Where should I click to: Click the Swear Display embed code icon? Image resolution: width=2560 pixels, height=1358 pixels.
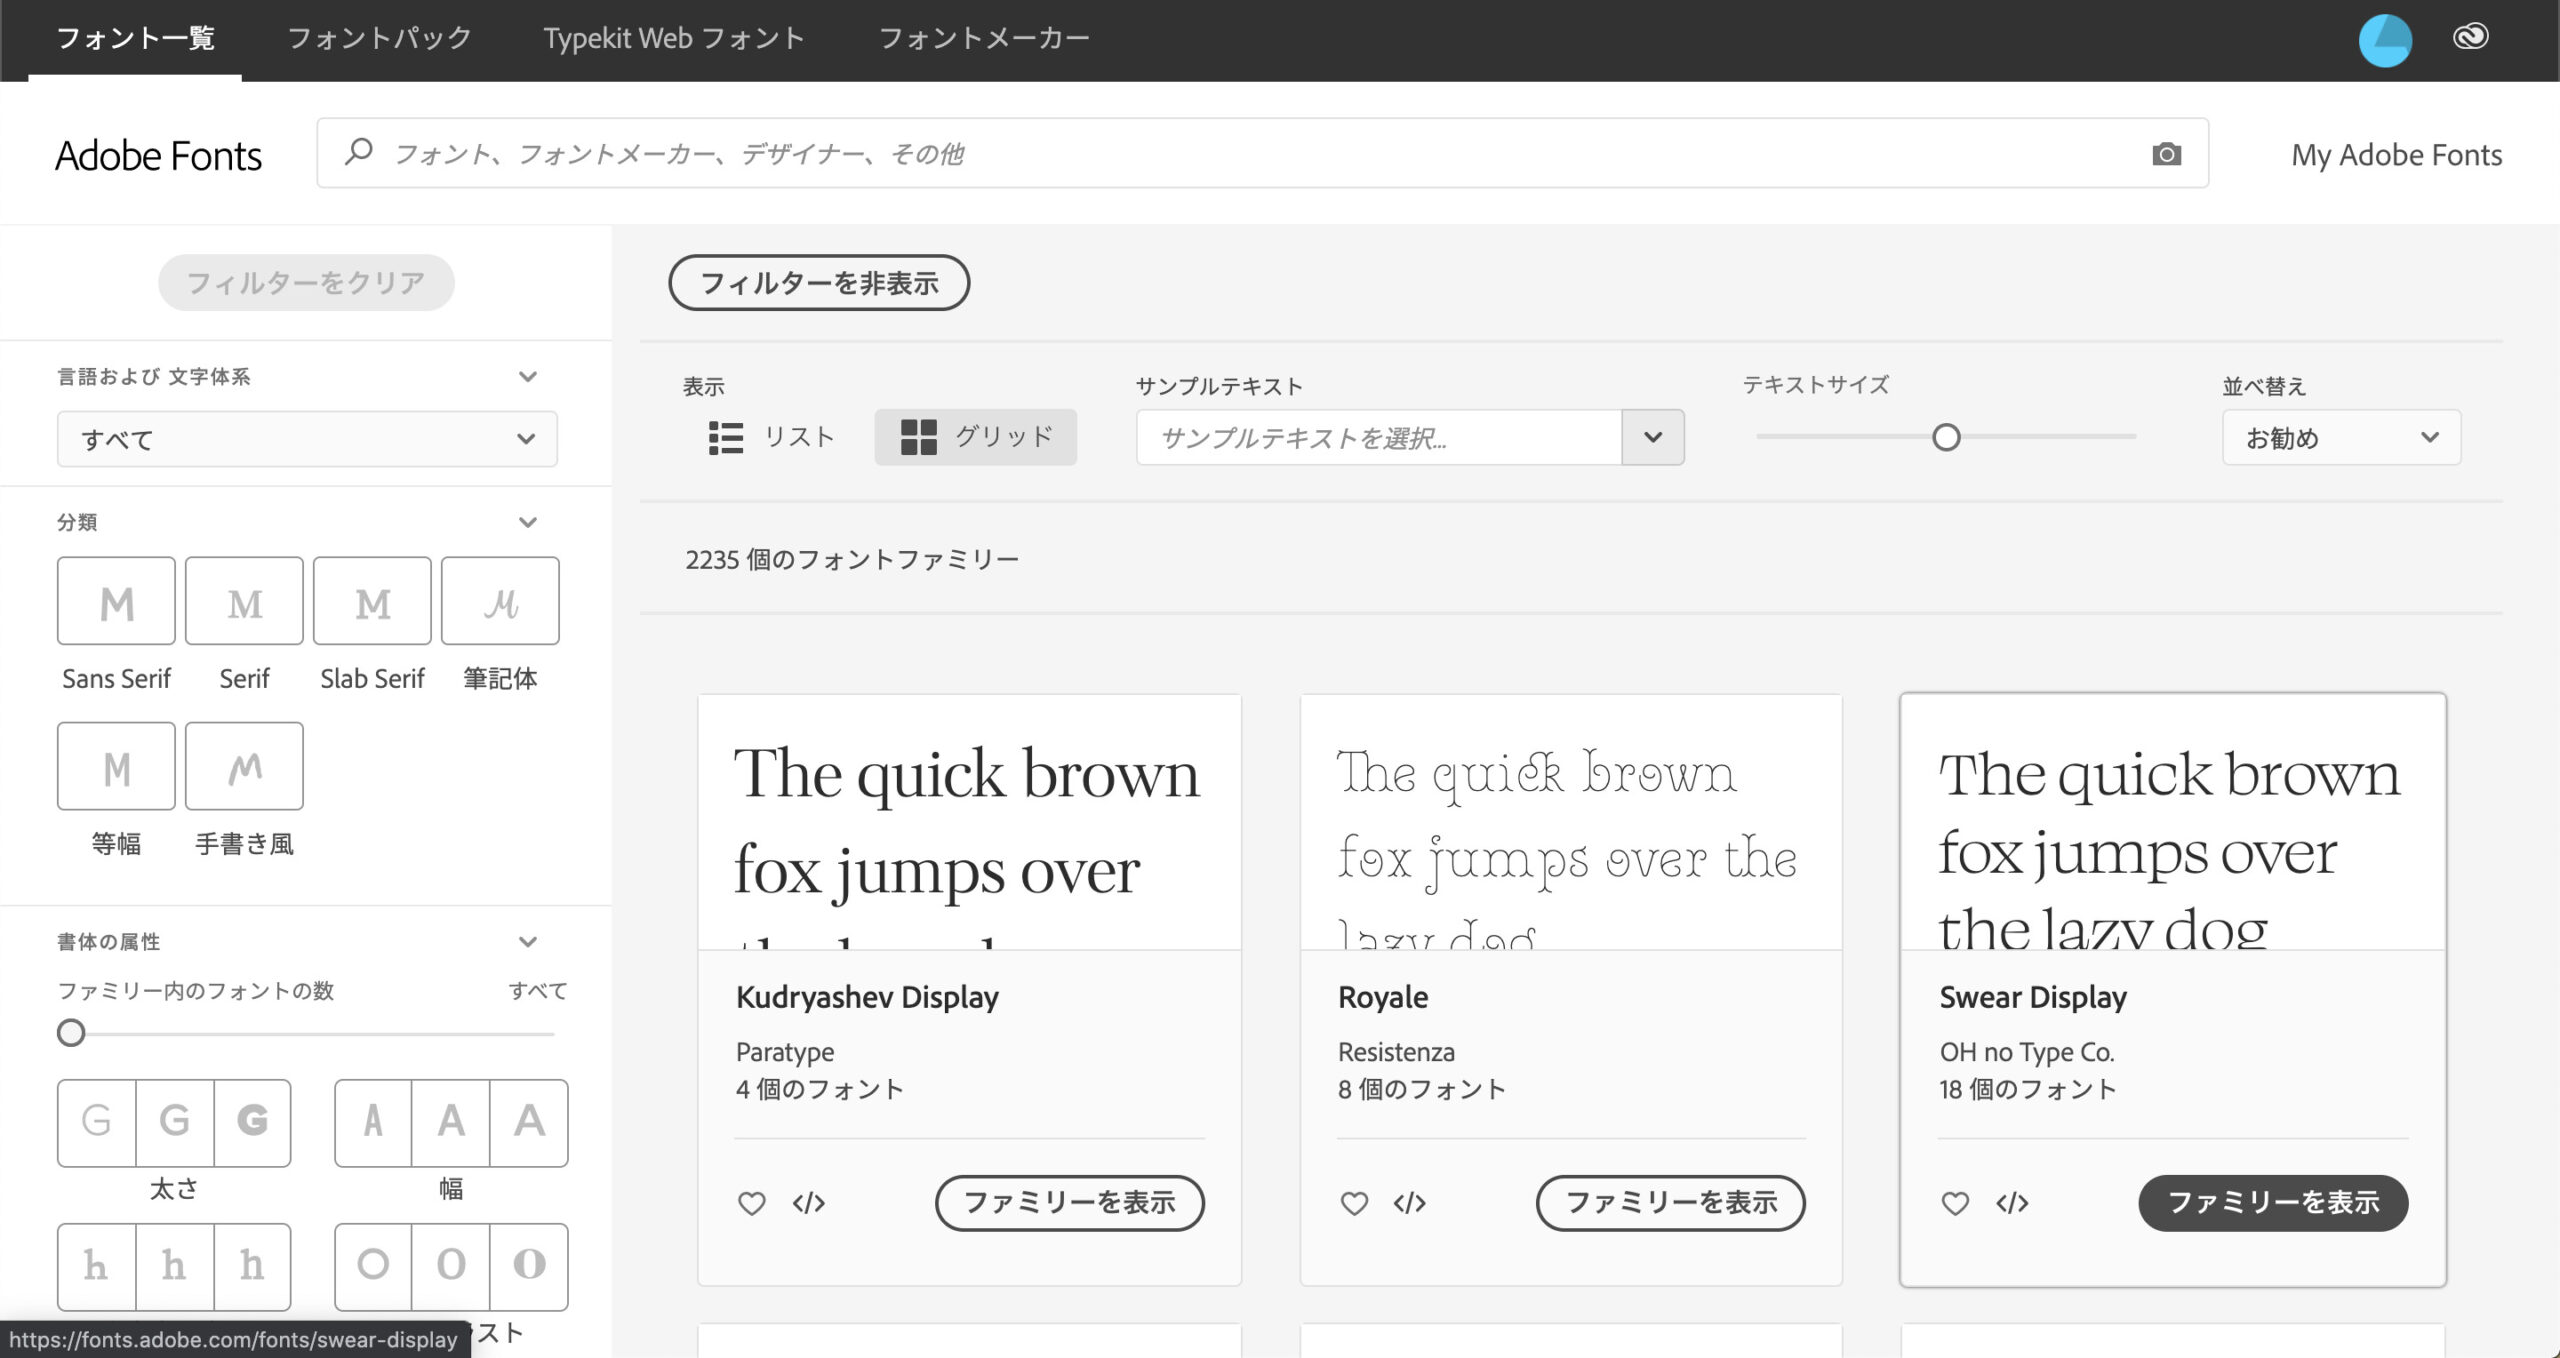click(x=2012, y=1203)
